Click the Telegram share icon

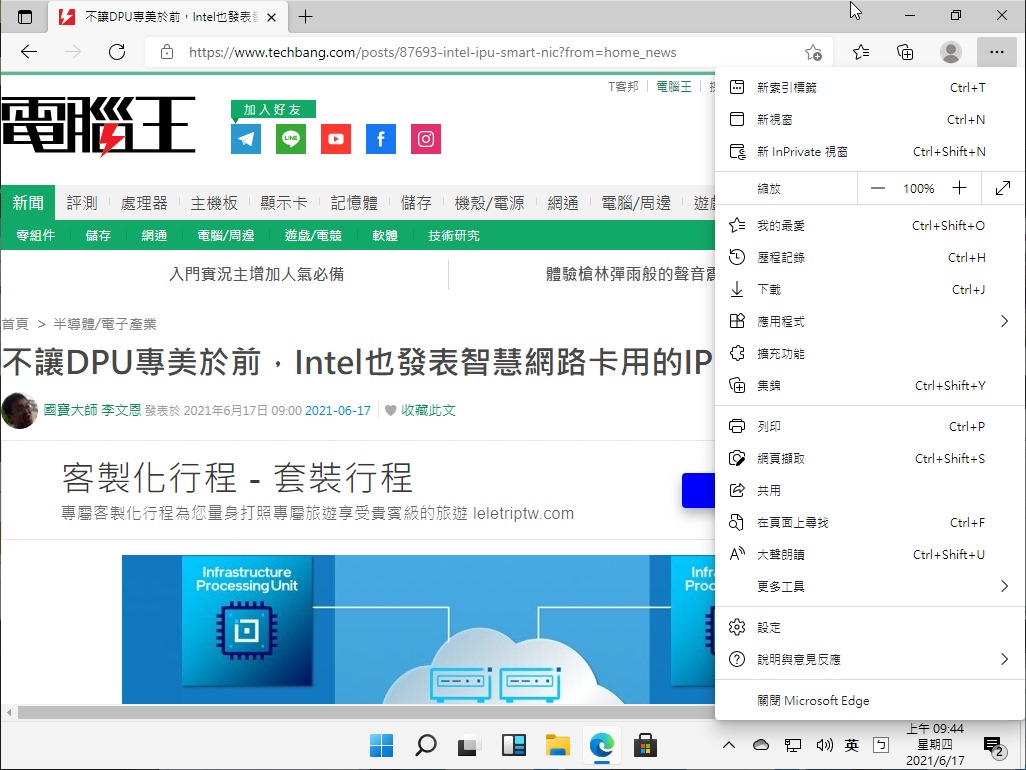pyautogui.click(x=245, y=139)
